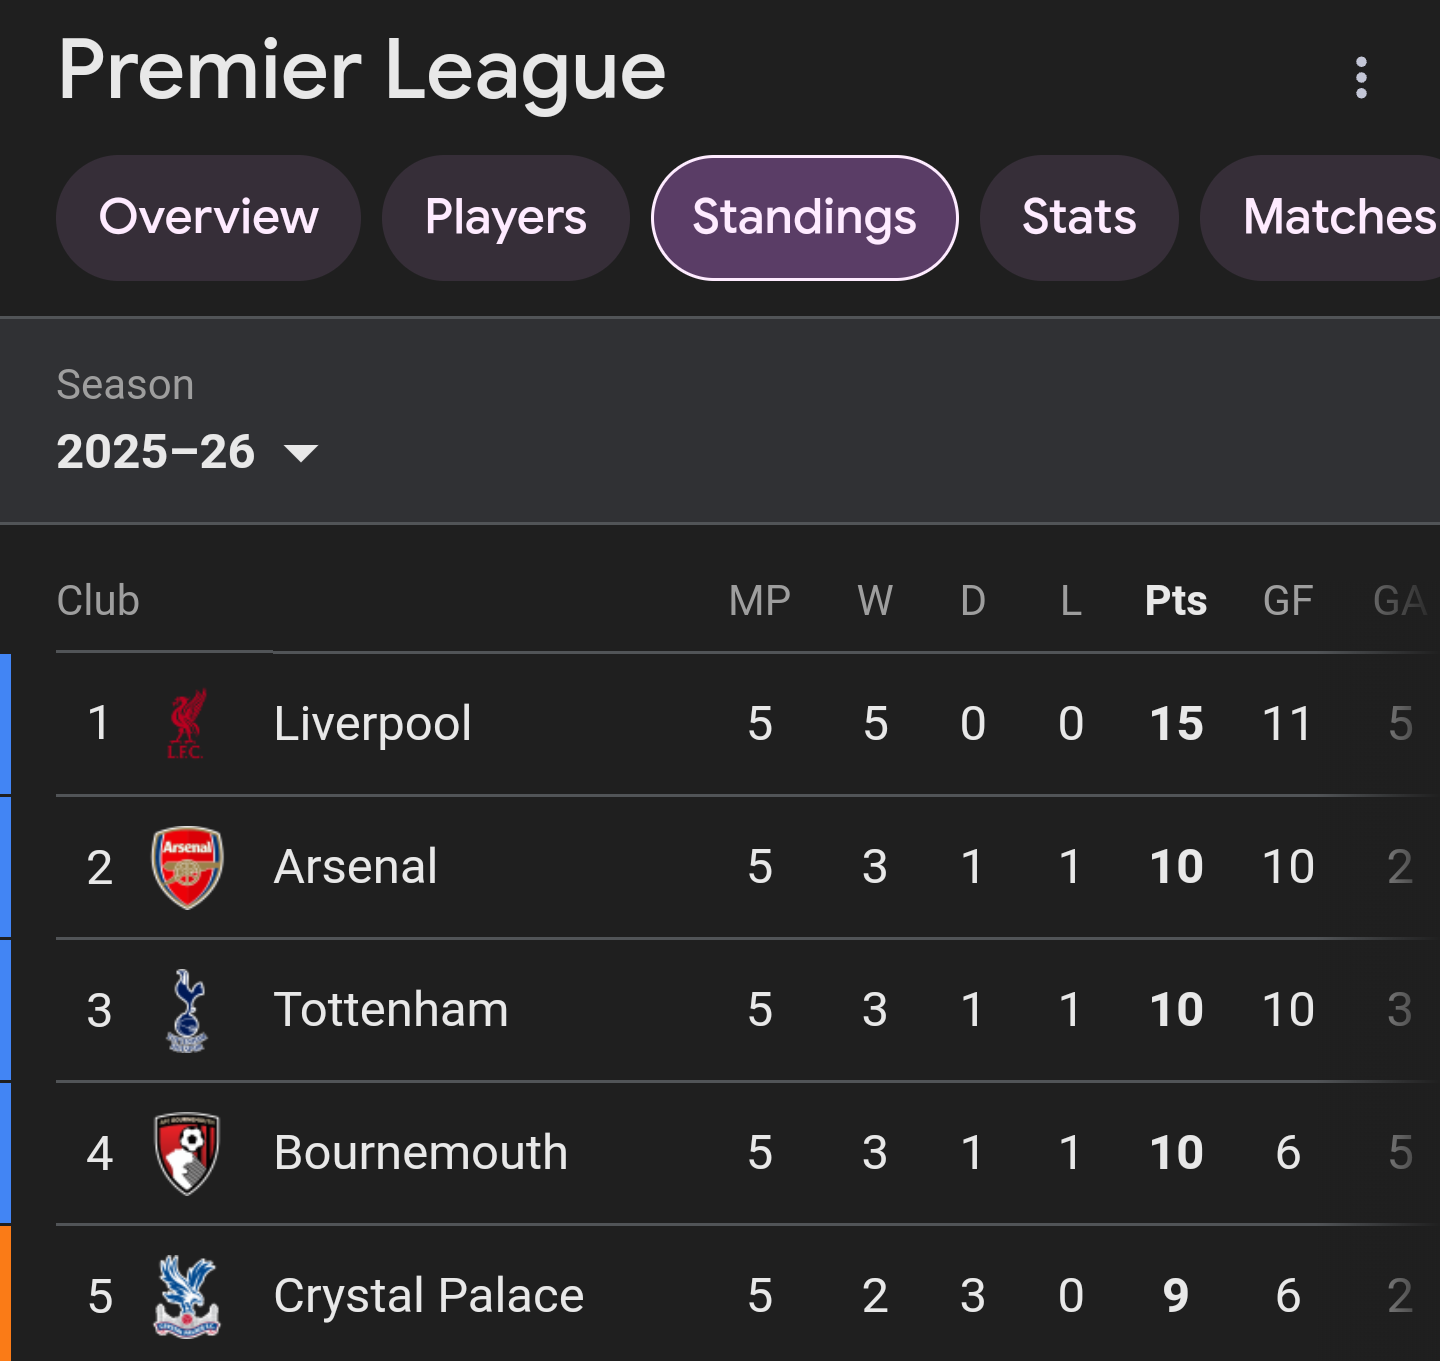Click the Arsenal club crest
Screen dimensions: 1440x1361
coord(187,867)
